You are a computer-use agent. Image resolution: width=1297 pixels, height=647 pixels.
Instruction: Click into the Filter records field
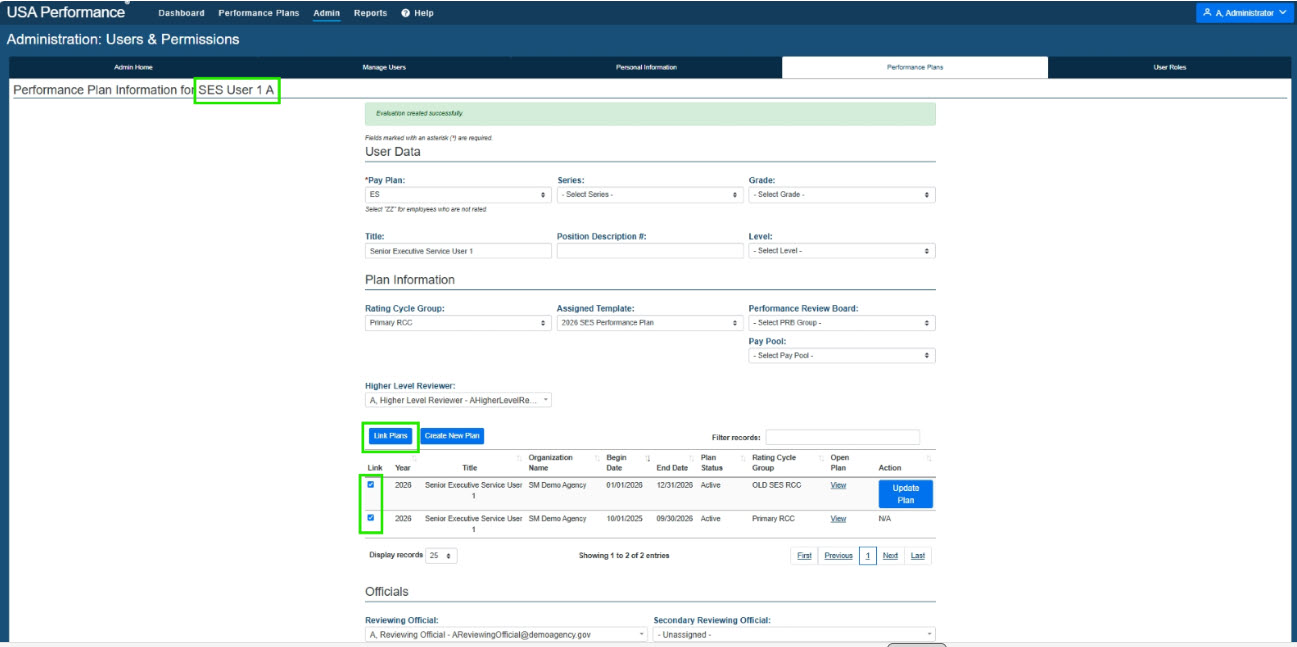(842, 437)
